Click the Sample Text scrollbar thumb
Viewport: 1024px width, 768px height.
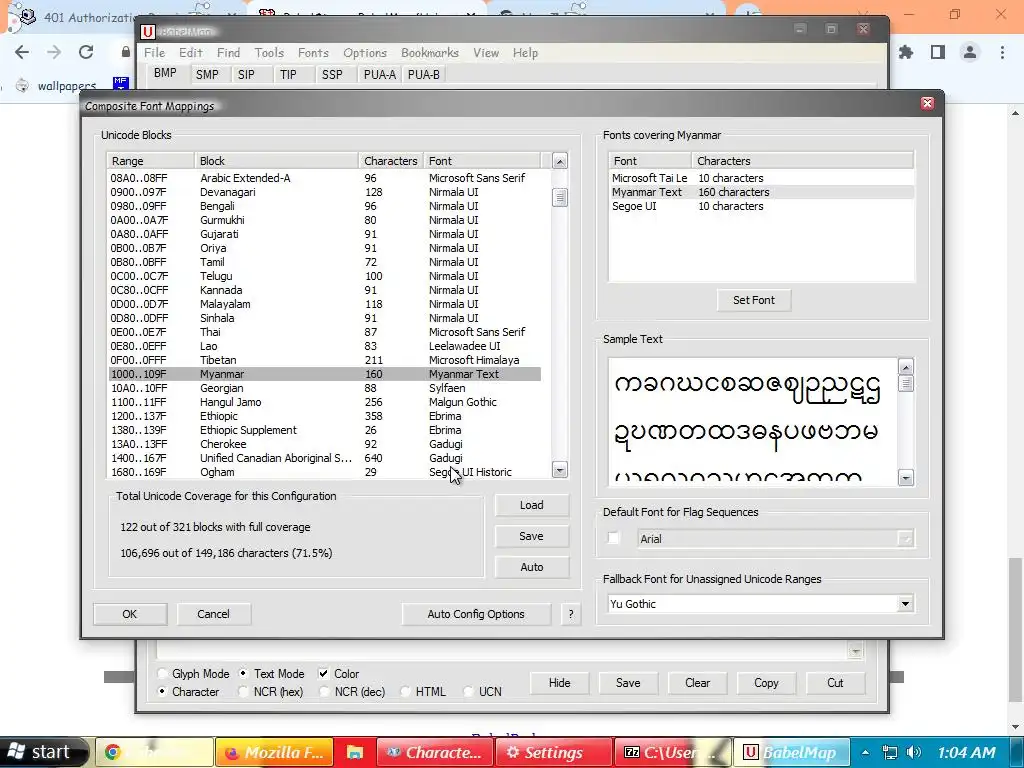[905, 383]
